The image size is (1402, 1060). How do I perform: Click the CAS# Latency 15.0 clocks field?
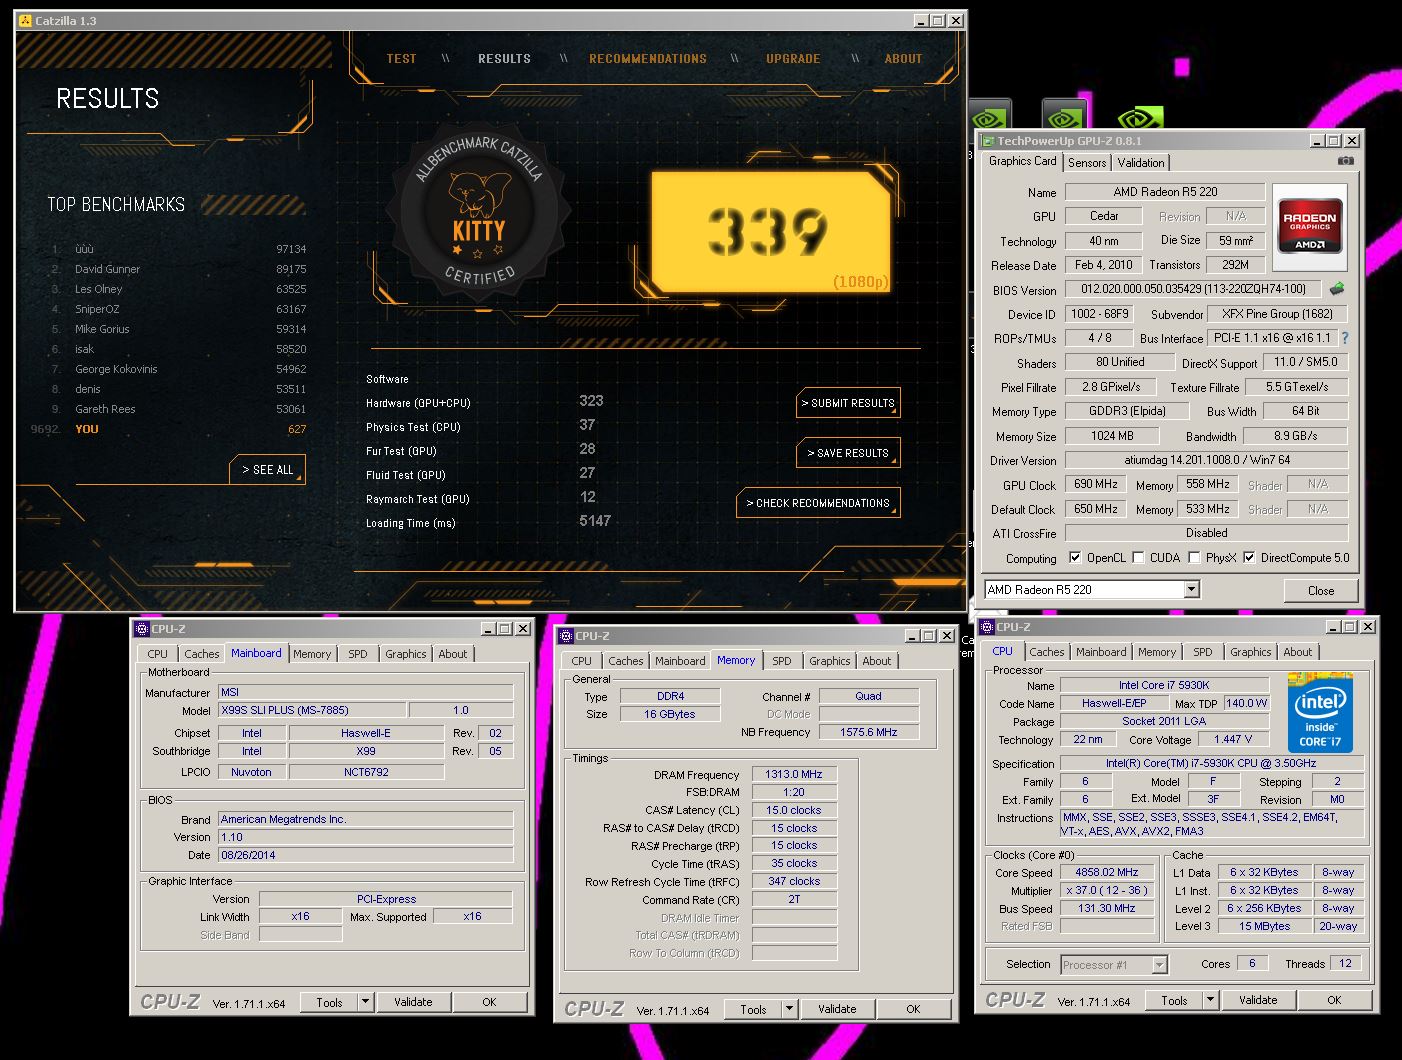point(794,811)
